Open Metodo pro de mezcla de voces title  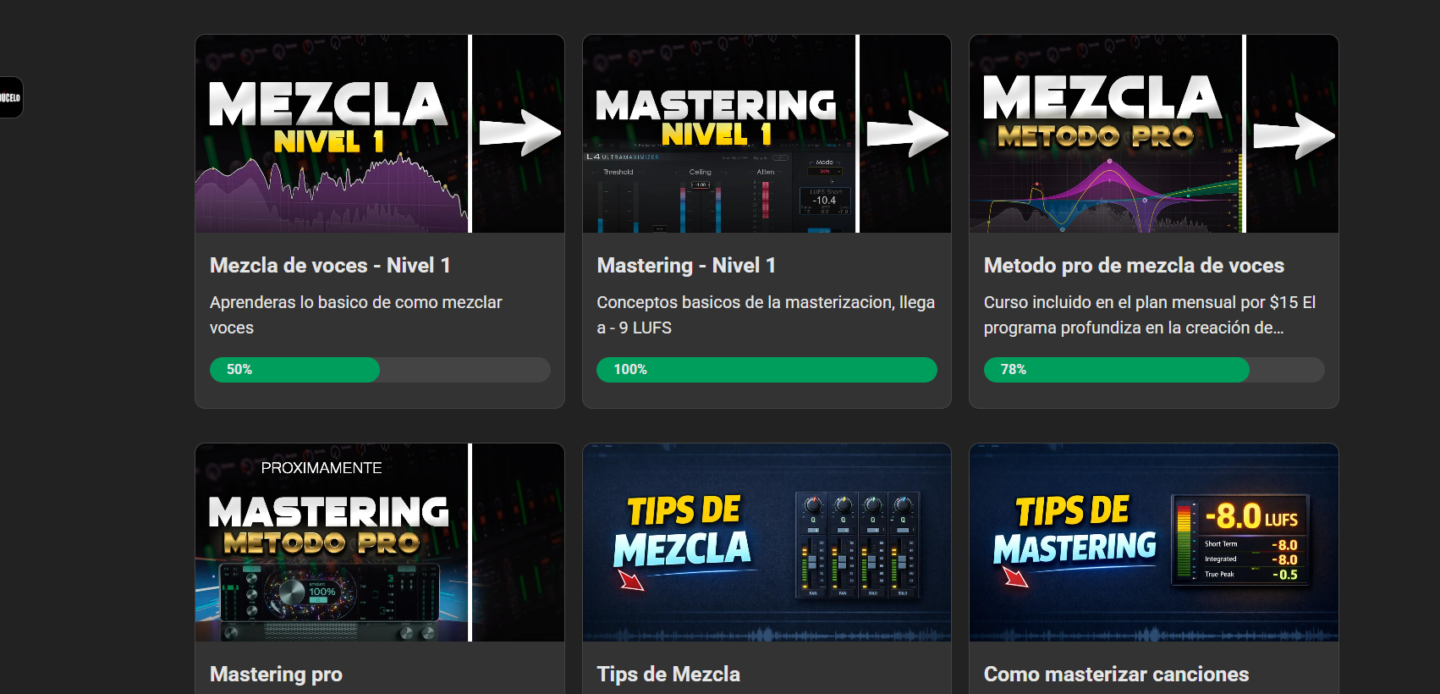click(x=1134, y=265)
